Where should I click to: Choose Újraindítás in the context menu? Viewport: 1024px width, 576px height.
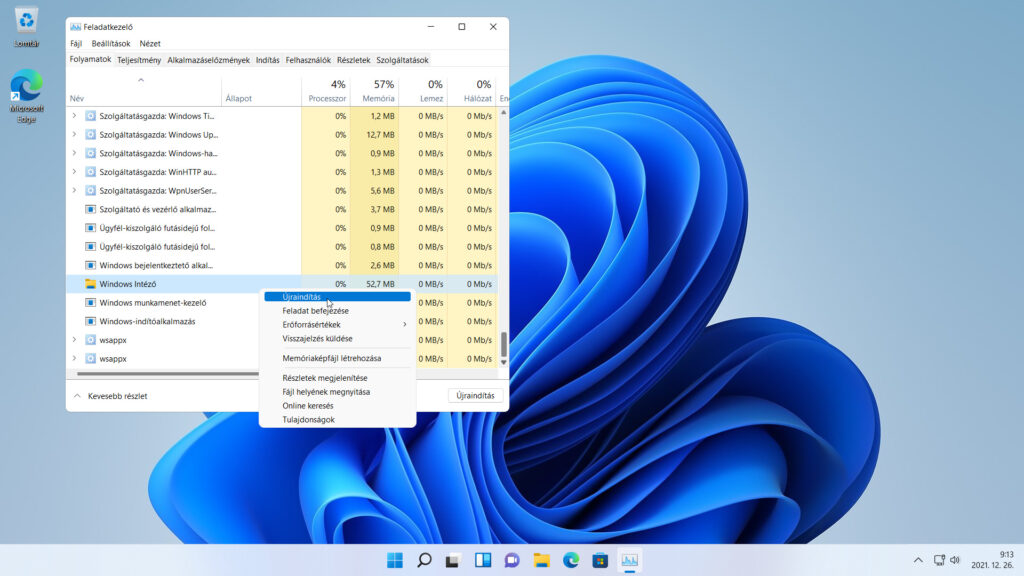click(x=337, y=296)
